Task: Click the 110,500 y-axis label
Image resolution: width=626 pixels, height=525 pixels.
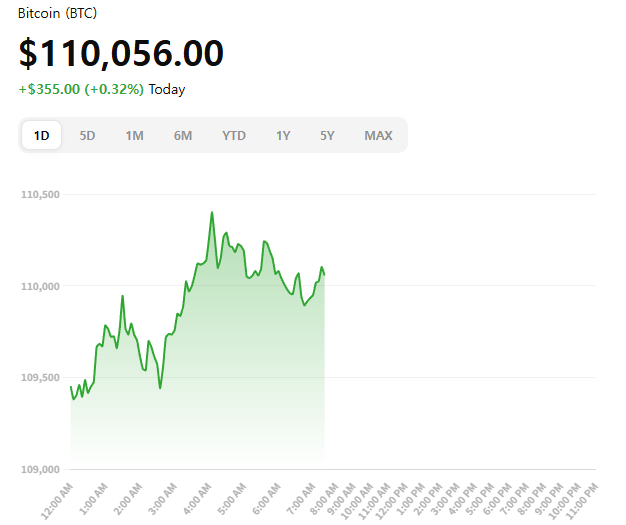Action: tap(40, 194)
